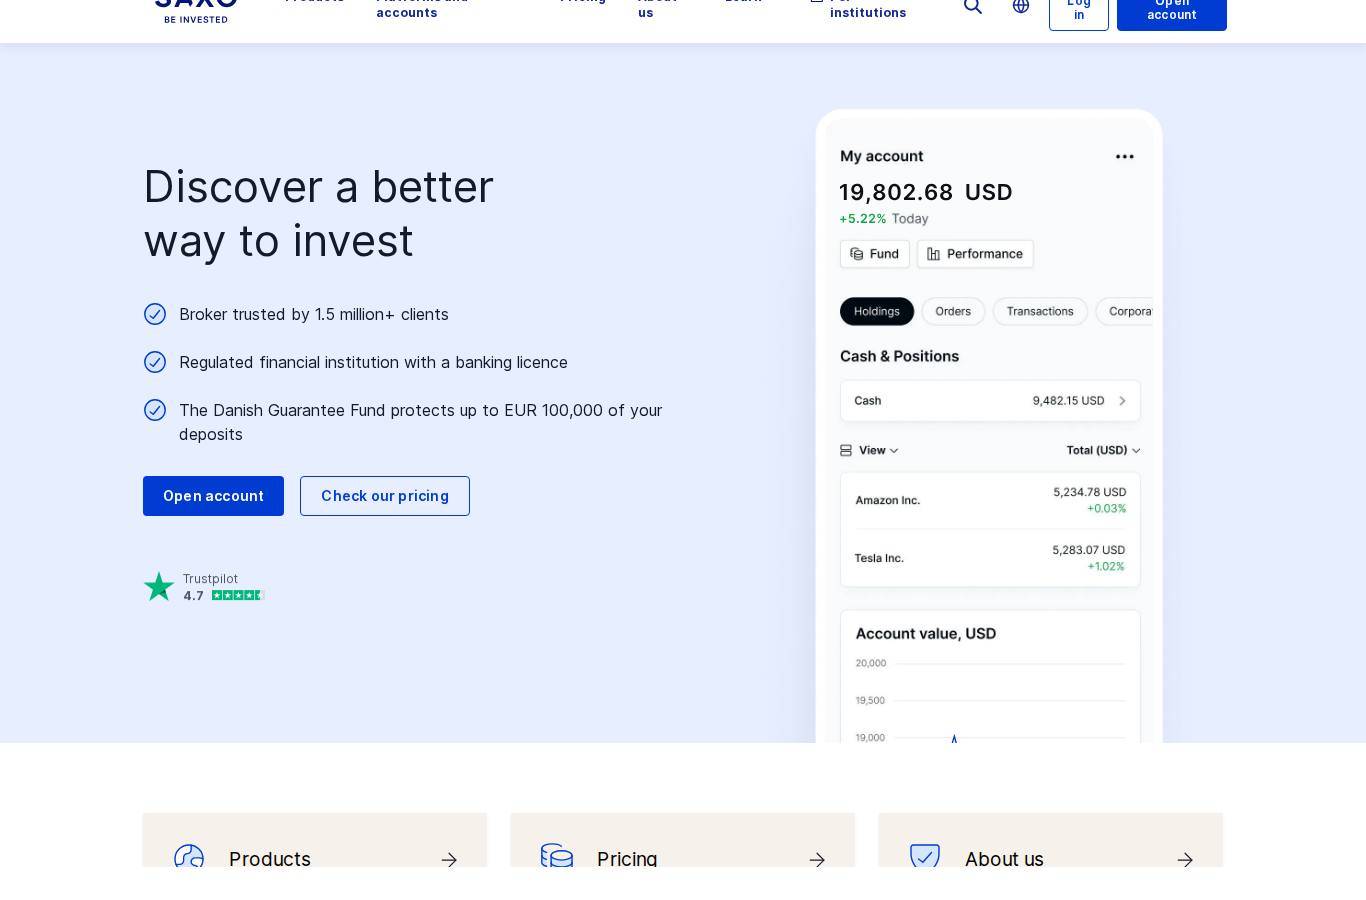Image resolution: width=1366 pixels, height=900 pixels.
Task: Click the Trustpilot five-star rating bar
Action: (237, 596)
